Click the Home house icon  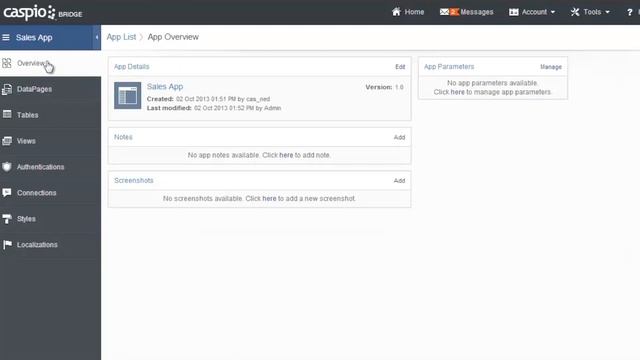[396, 11]
